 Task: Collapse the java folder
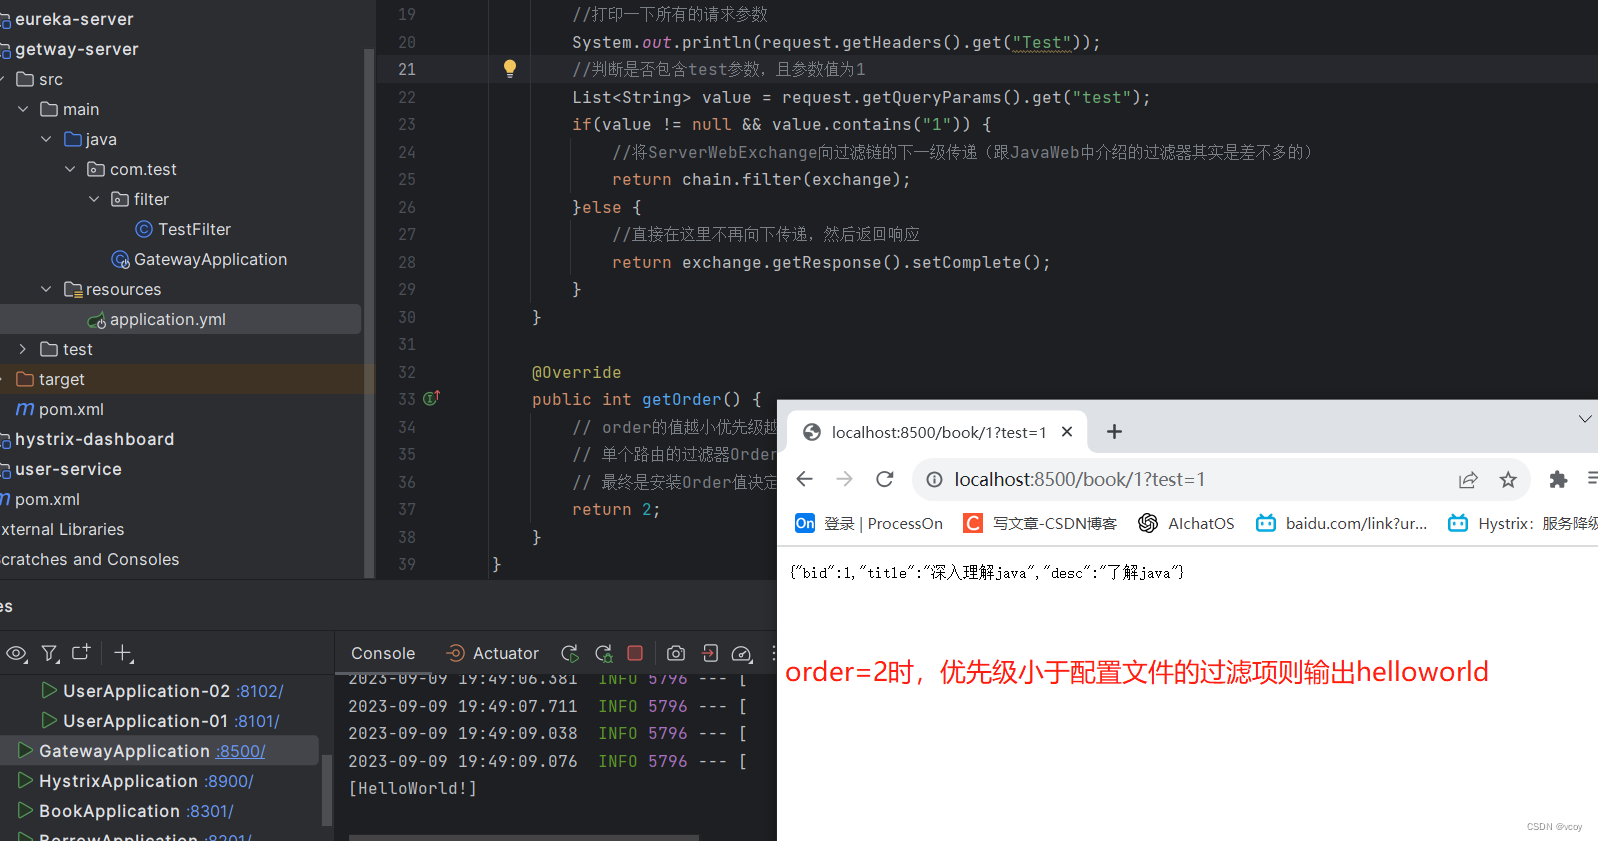(46, 139)
